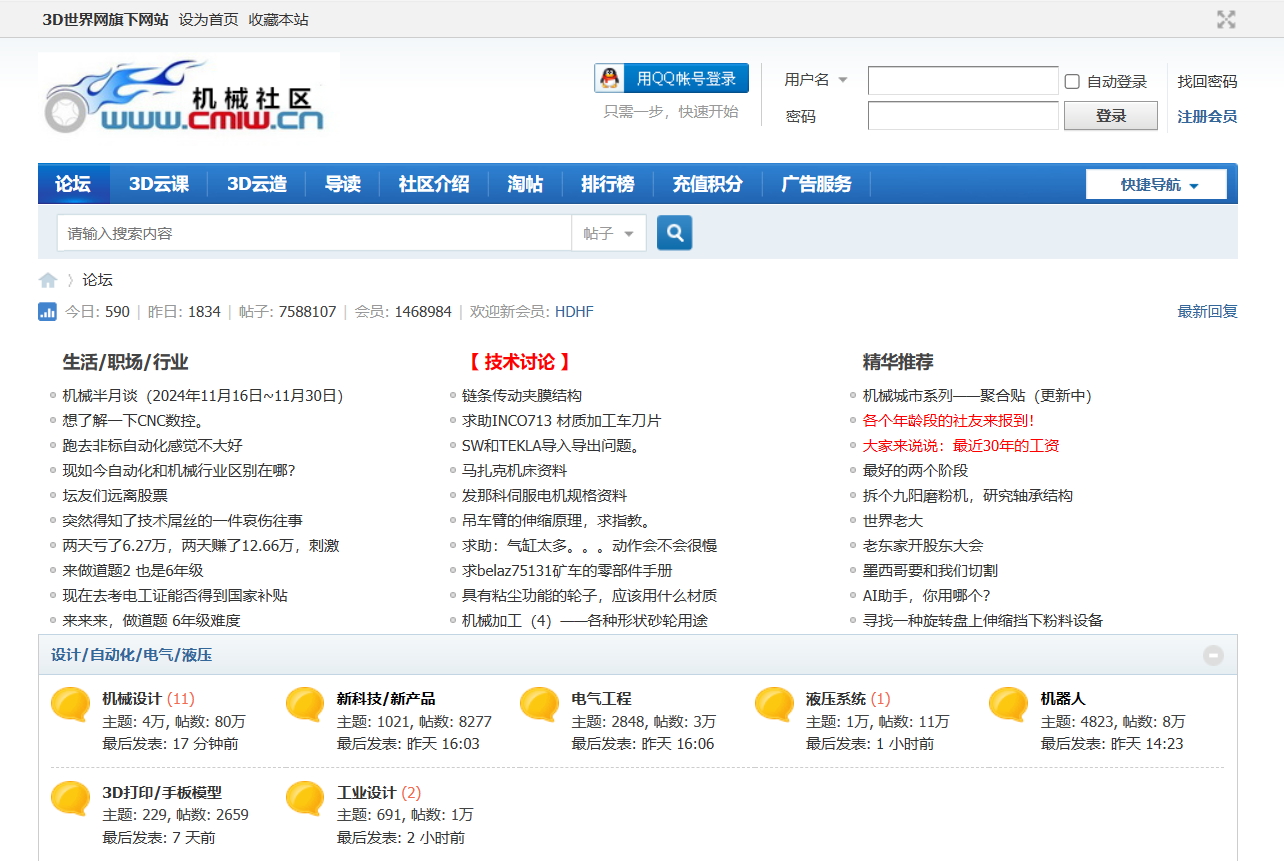
Task: Go to the 排行榜 navigation tab
Action: pos(607,184)
